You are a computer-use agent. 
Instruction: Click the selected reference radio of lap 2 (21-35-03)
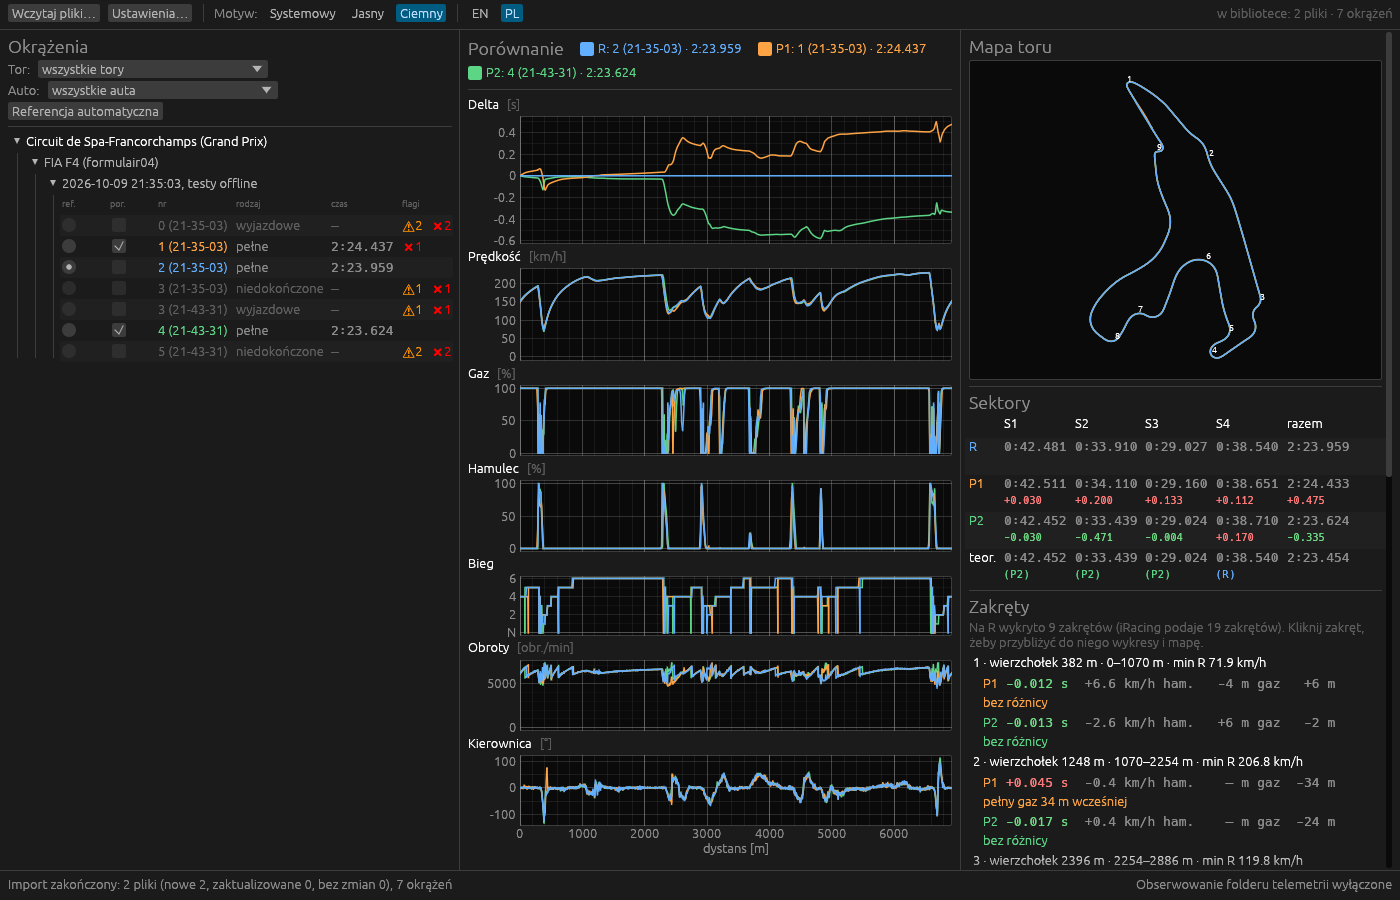(x=69, y=267)
